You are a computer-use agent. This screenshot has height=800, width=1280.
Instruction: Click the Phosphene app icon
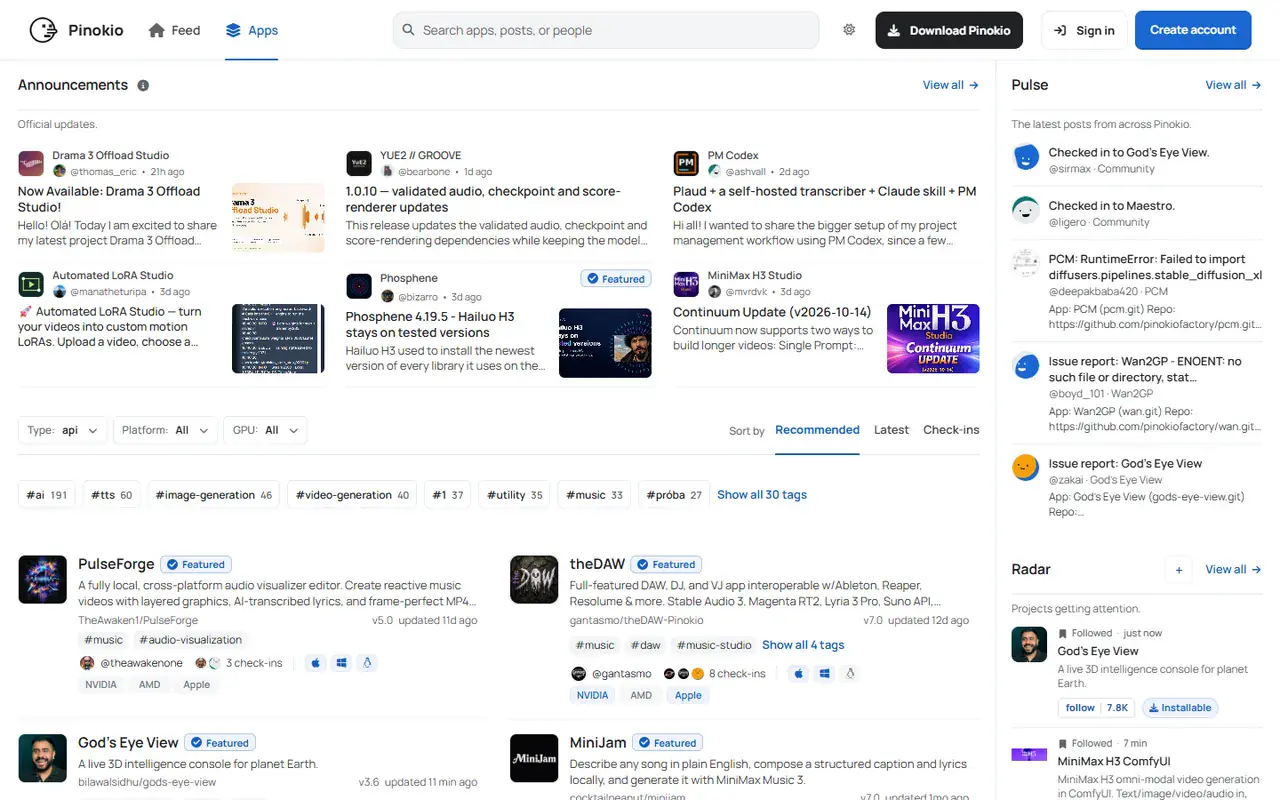pyautogui.click(x=359, y=287)
